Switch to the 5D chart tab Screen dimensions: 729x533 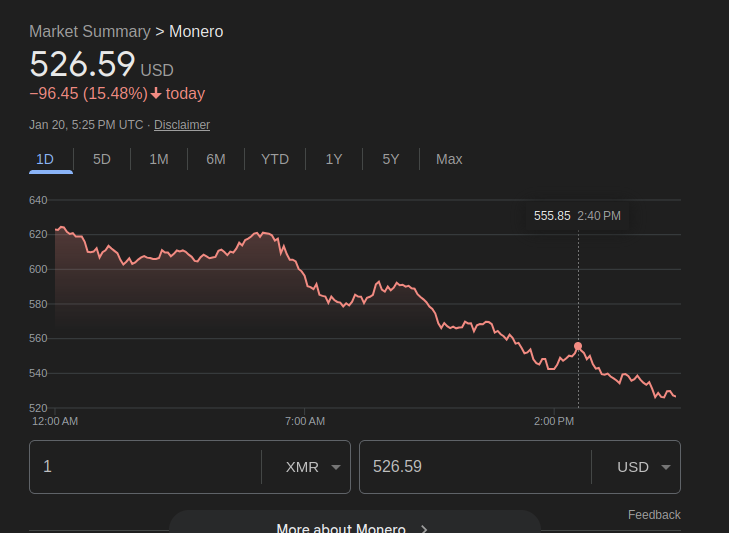tap(102, 159)
